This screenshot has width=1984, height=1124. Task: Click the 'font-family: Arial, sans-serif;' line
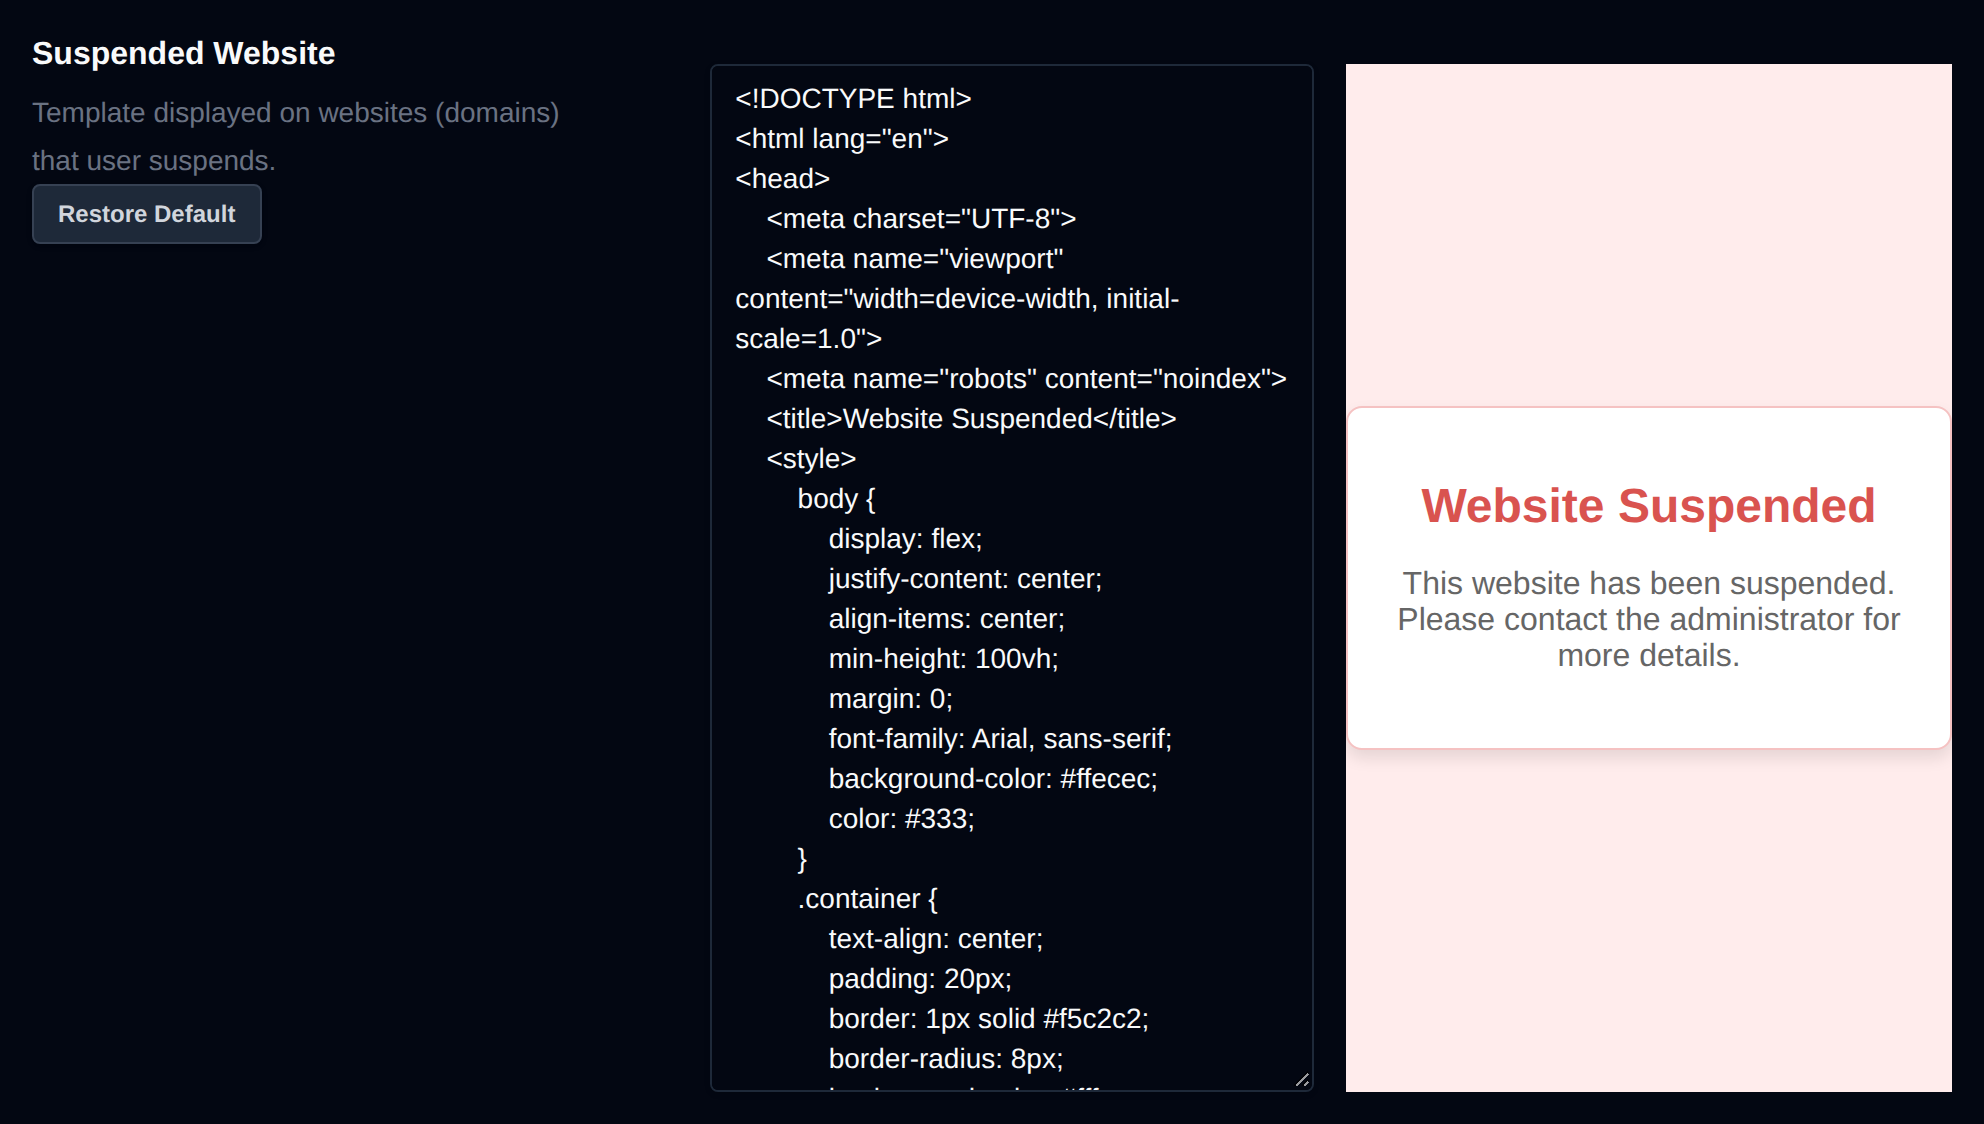1000,739
